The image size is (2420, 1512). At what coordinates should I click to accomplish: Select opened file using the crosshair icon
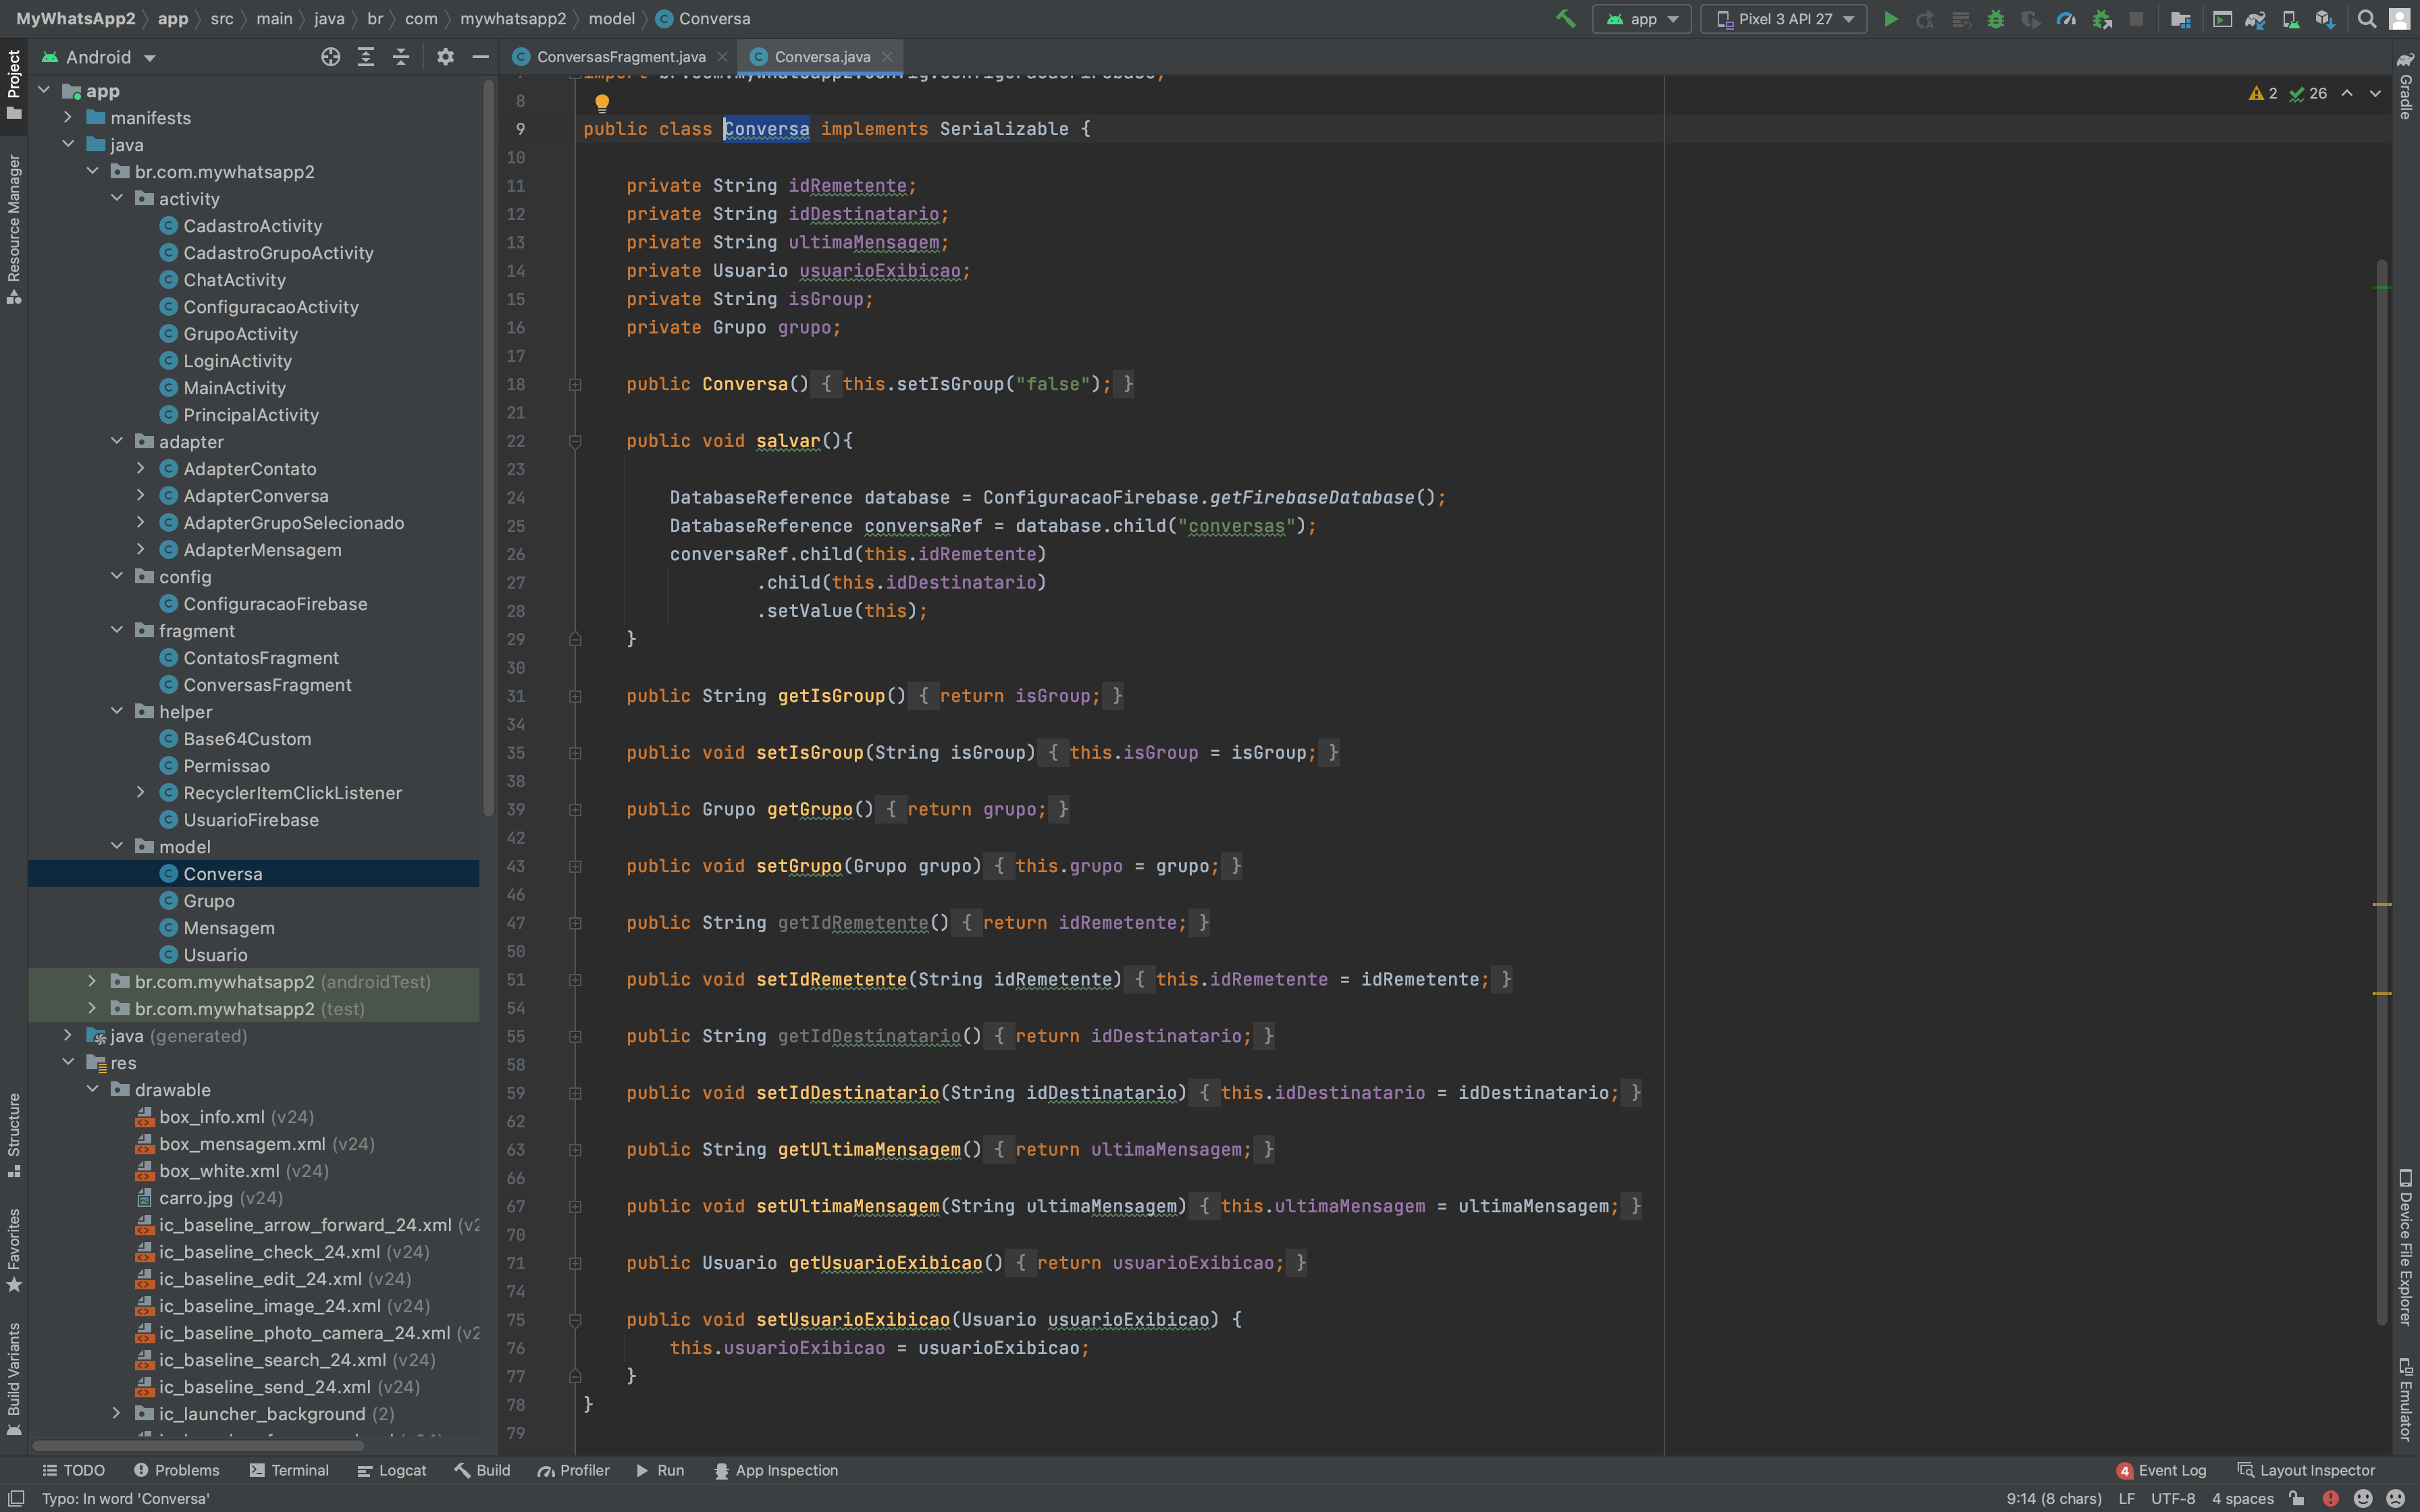pos(331,57)
